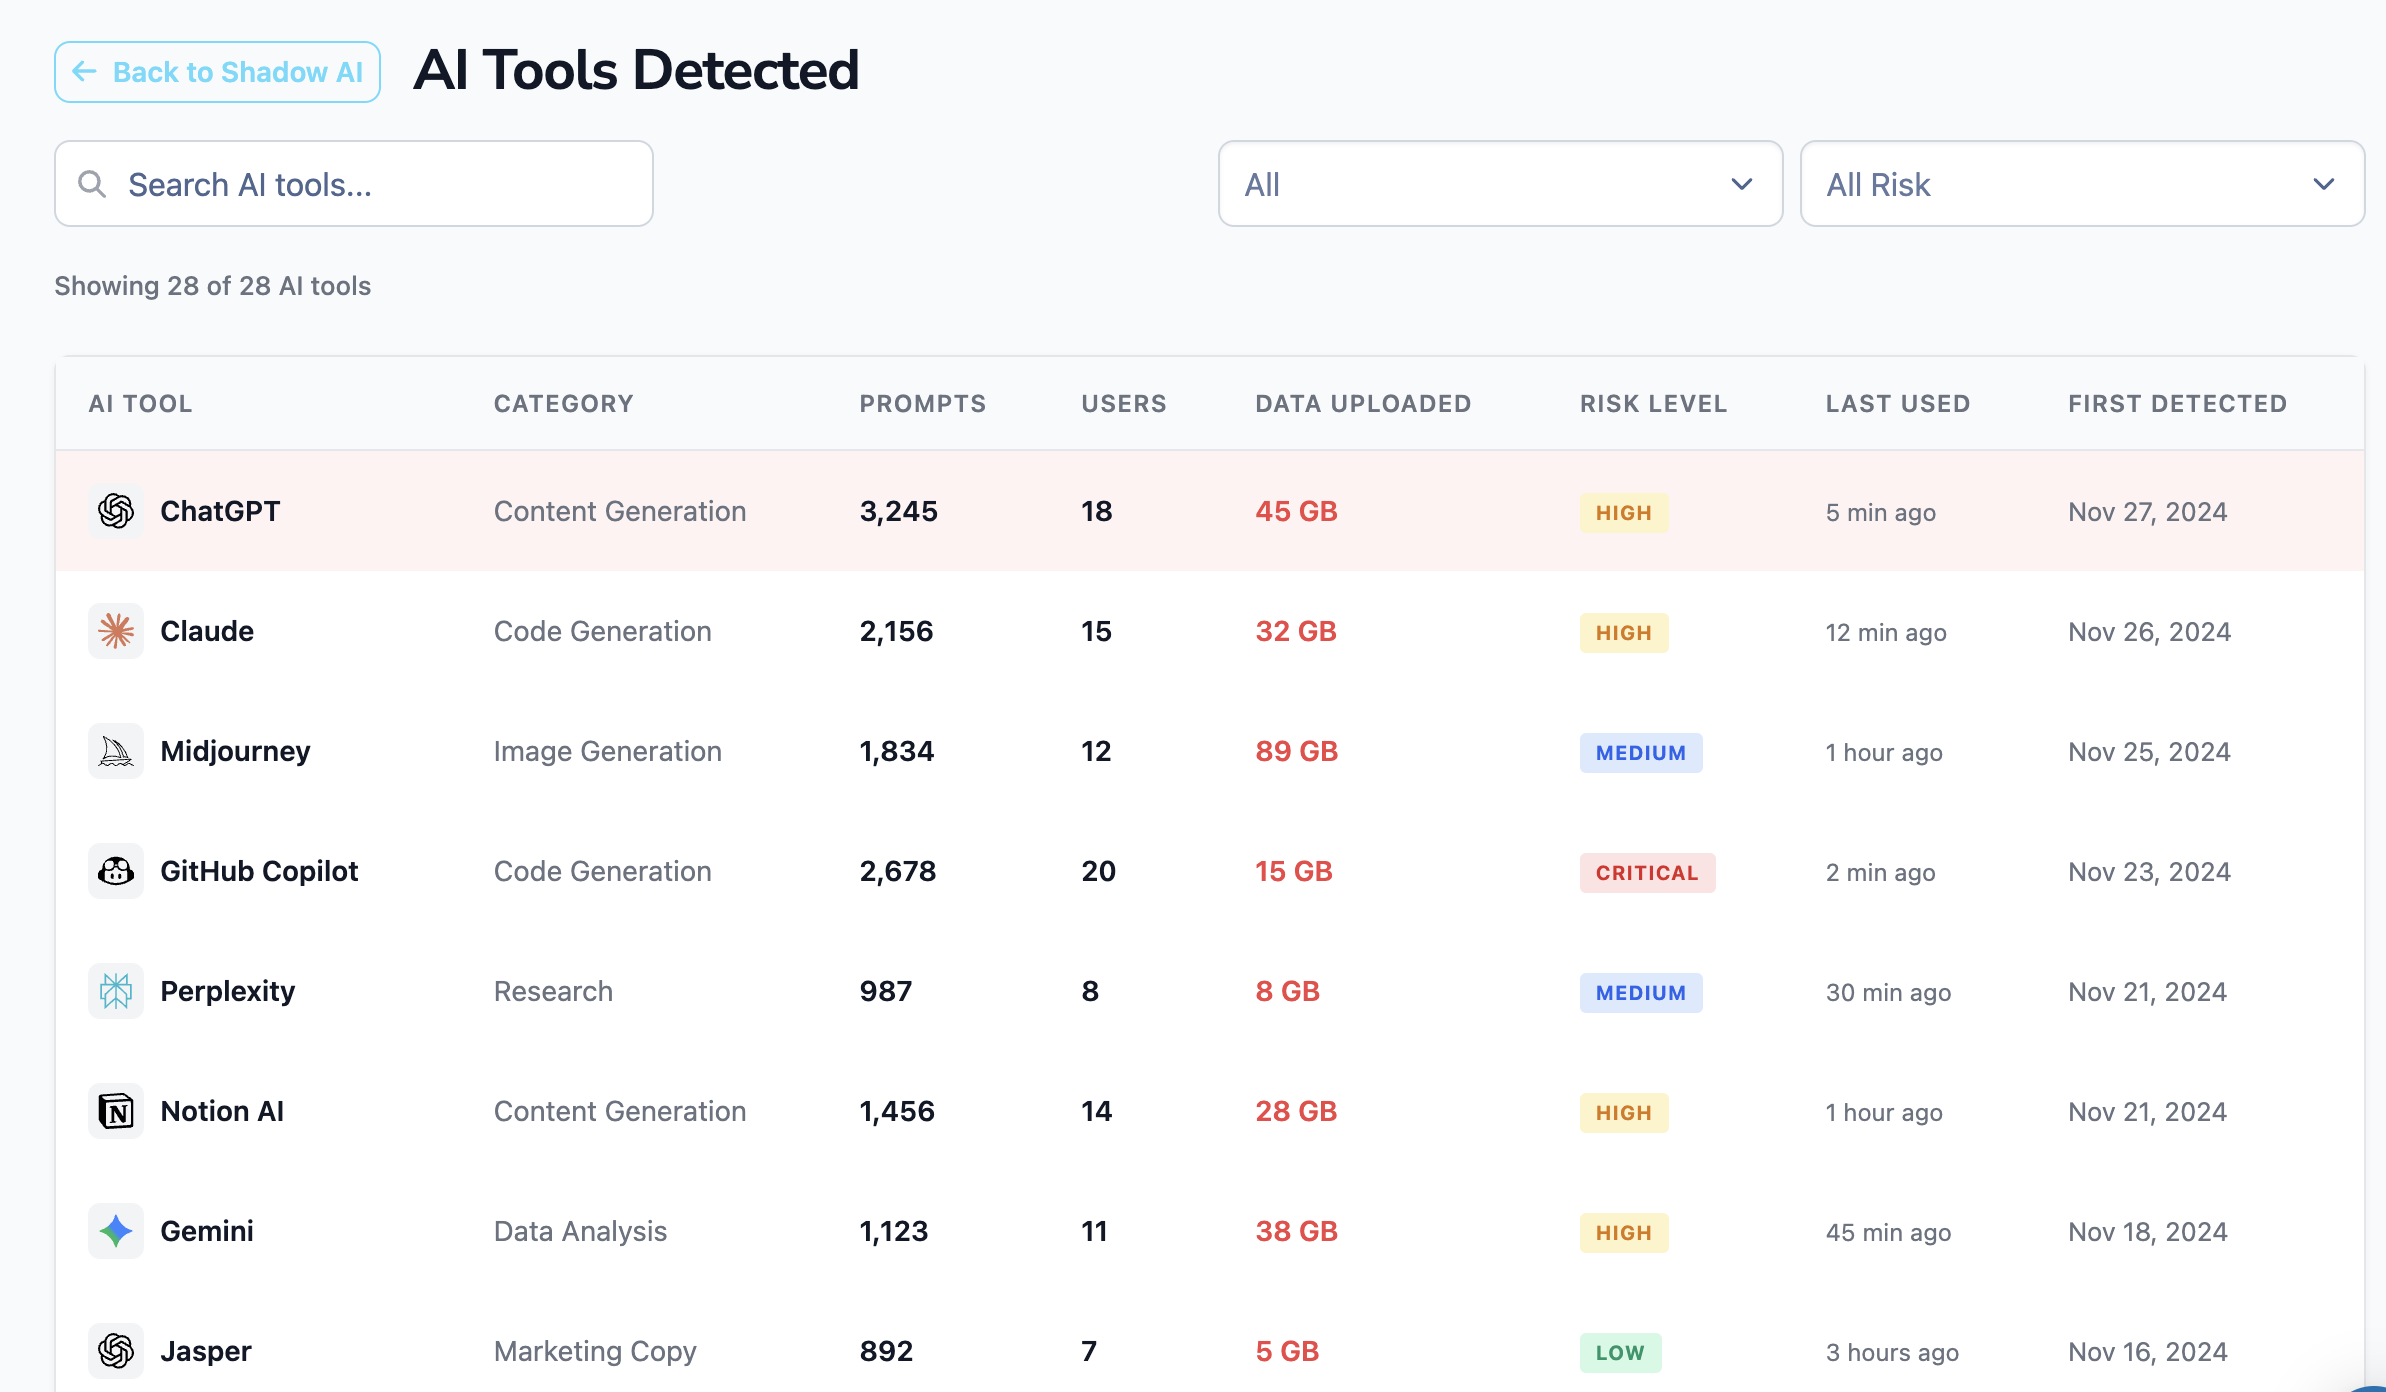The height and width of the screenshot is (1392, 2386).
Task: Click the back arrow icon
Action: pos(84,72)
